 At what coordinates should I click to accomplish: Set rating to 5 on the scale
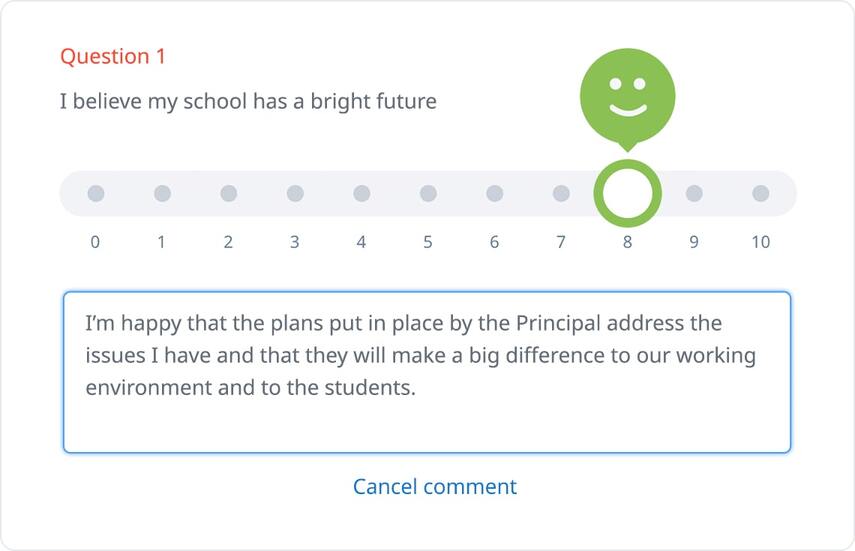[x=428, y=194]
